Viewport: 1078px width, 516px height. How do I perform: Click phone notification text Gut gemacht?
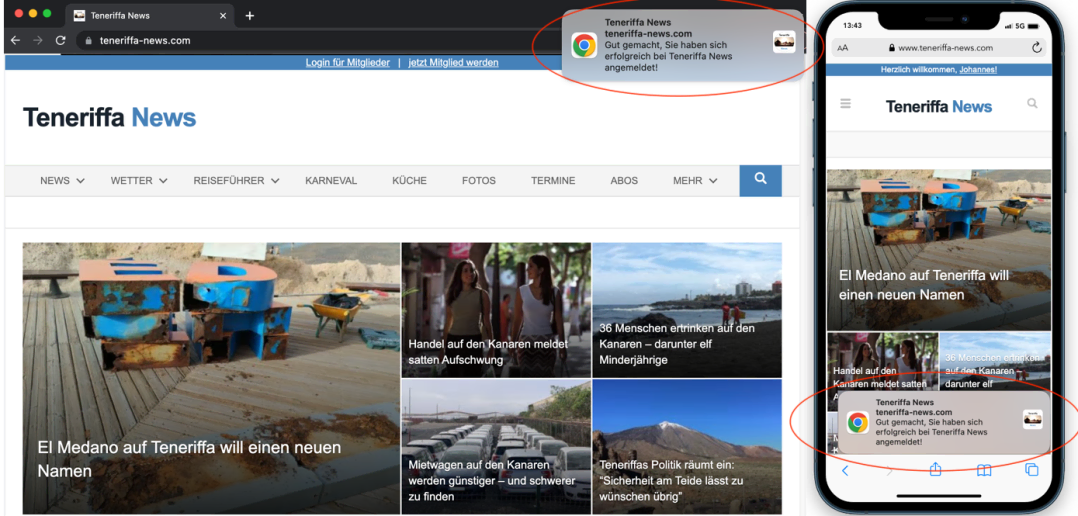(932, 432)
